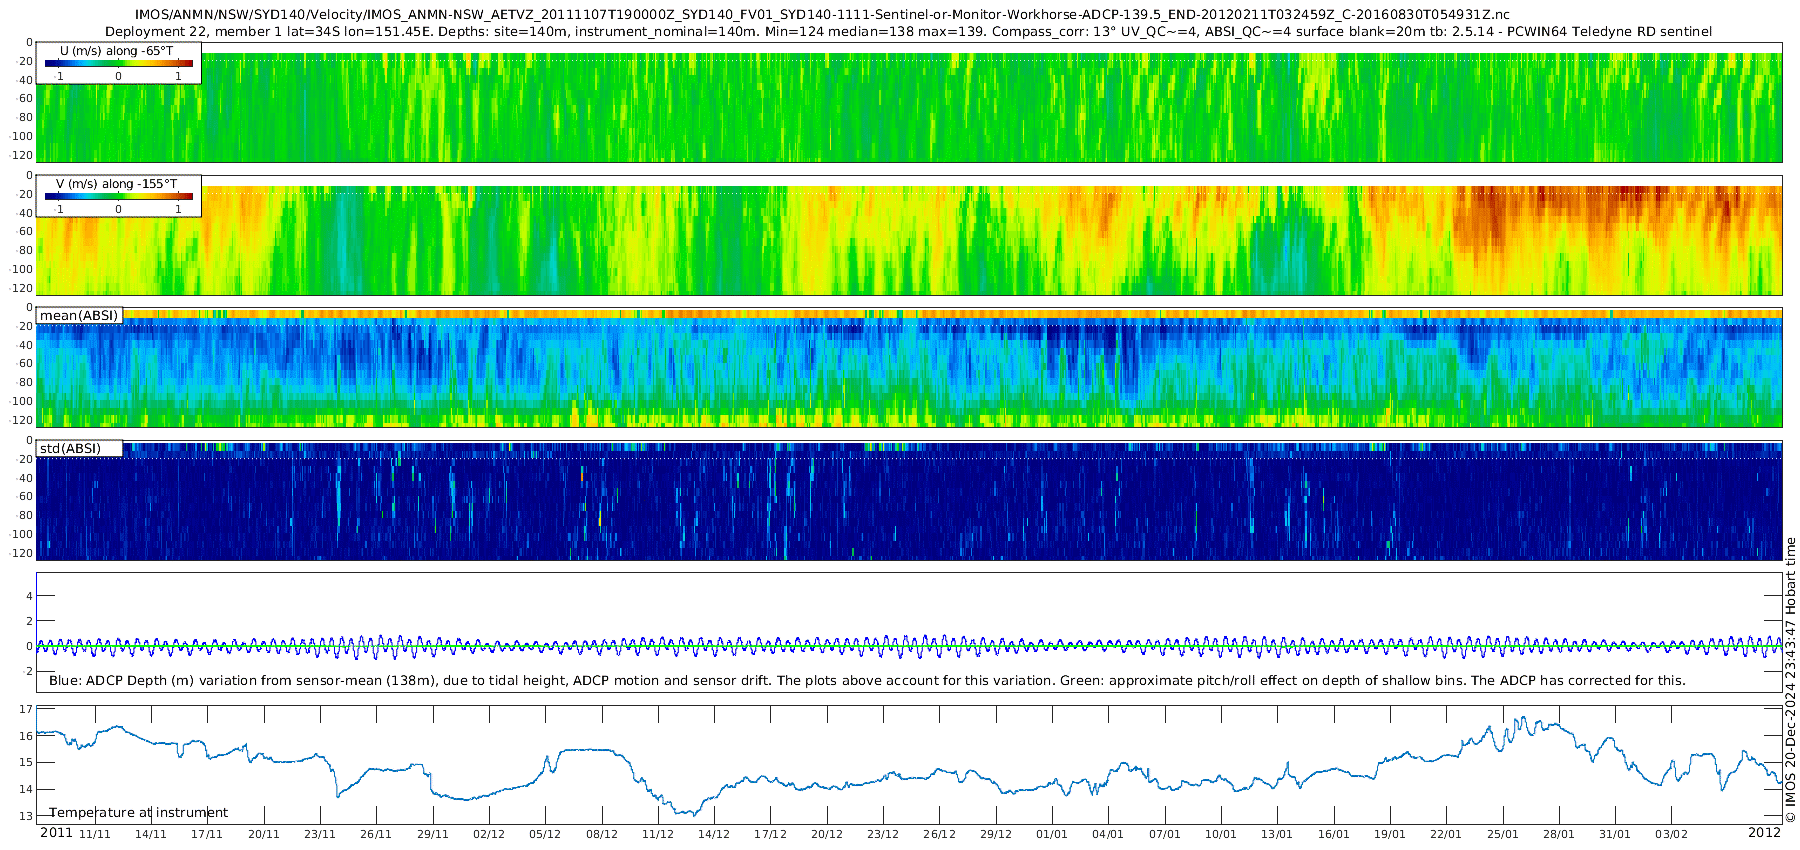Click the 29/12 date tick label
Screen dimensions: 1800x850
point(996,834)
